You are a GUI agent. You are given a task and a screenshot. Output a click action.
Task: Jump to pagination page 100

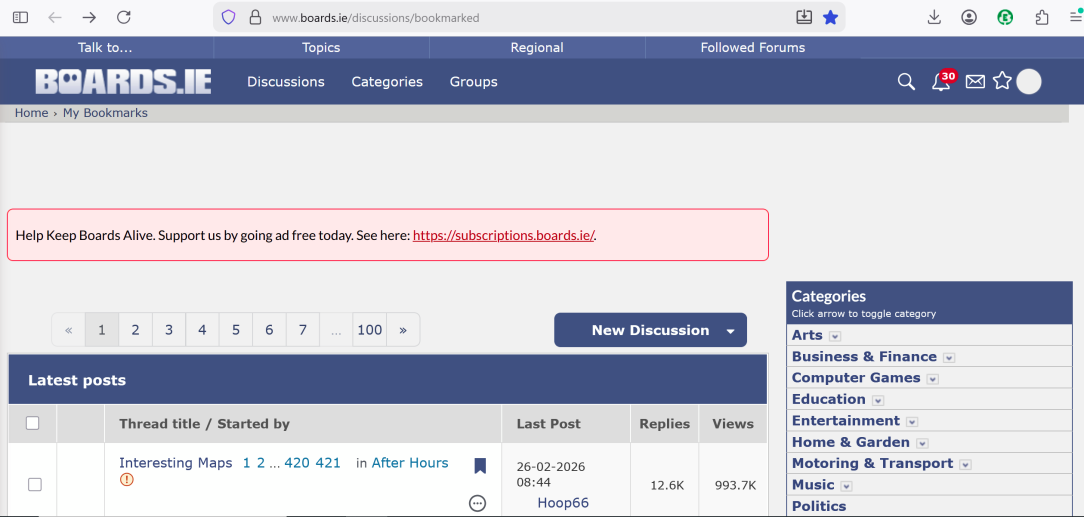(x=370, y=330)
